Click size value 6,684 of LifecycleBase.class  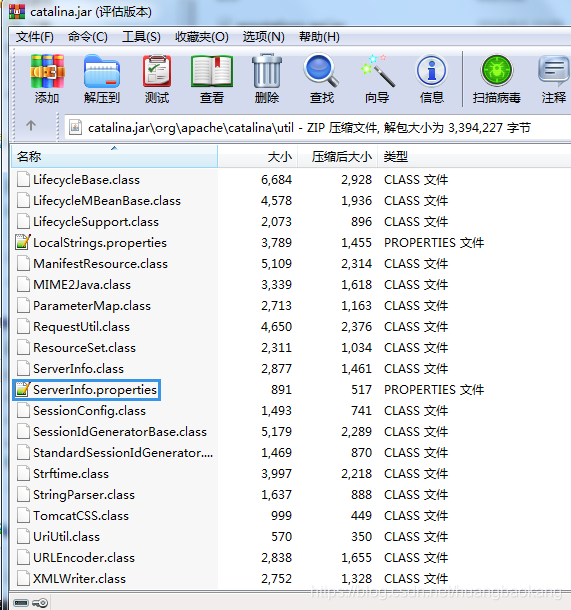point(277,180)
